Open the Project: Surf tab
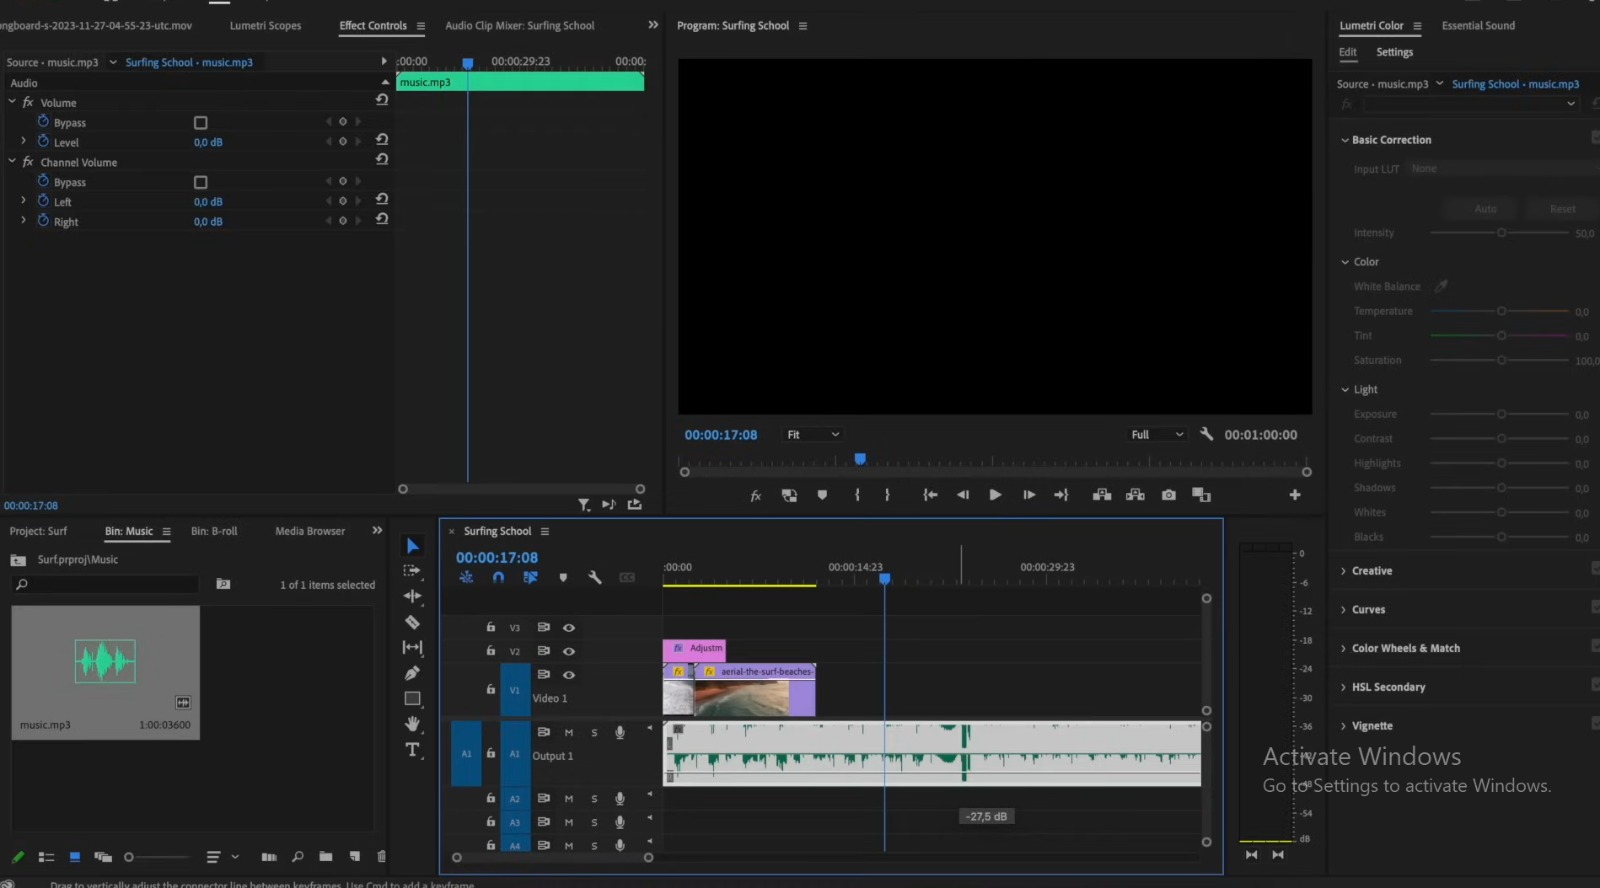This screenshot has width=1600, height=888. click(38, 531)
